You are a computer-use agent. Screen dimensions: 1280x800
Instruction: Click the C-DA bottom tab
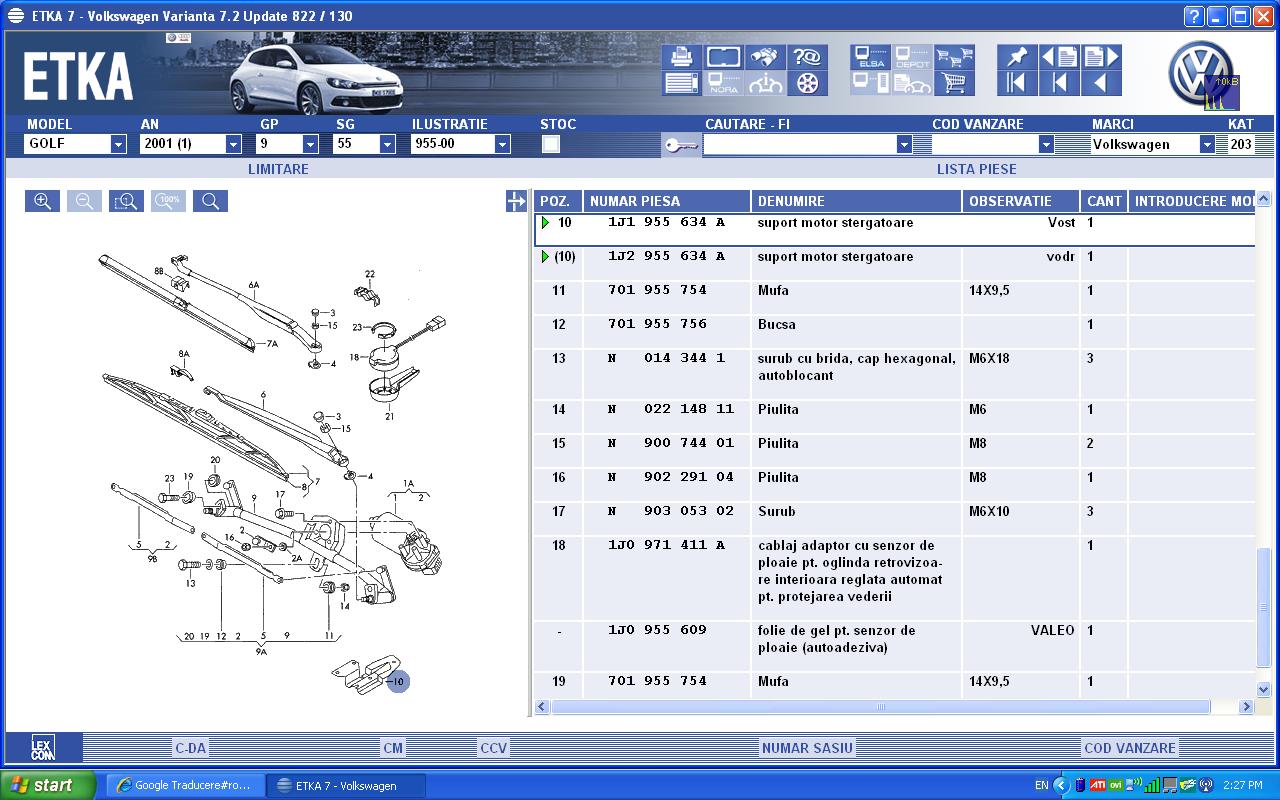click(190, 748)
